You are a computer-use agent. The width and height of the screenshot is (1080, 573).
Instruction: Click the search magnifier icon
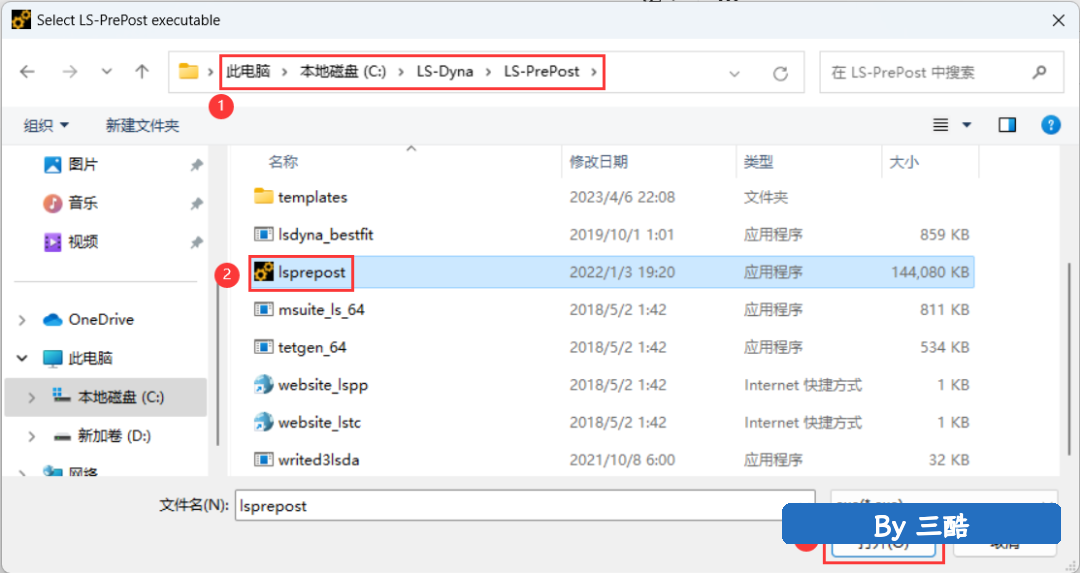tap(1039, 72)
